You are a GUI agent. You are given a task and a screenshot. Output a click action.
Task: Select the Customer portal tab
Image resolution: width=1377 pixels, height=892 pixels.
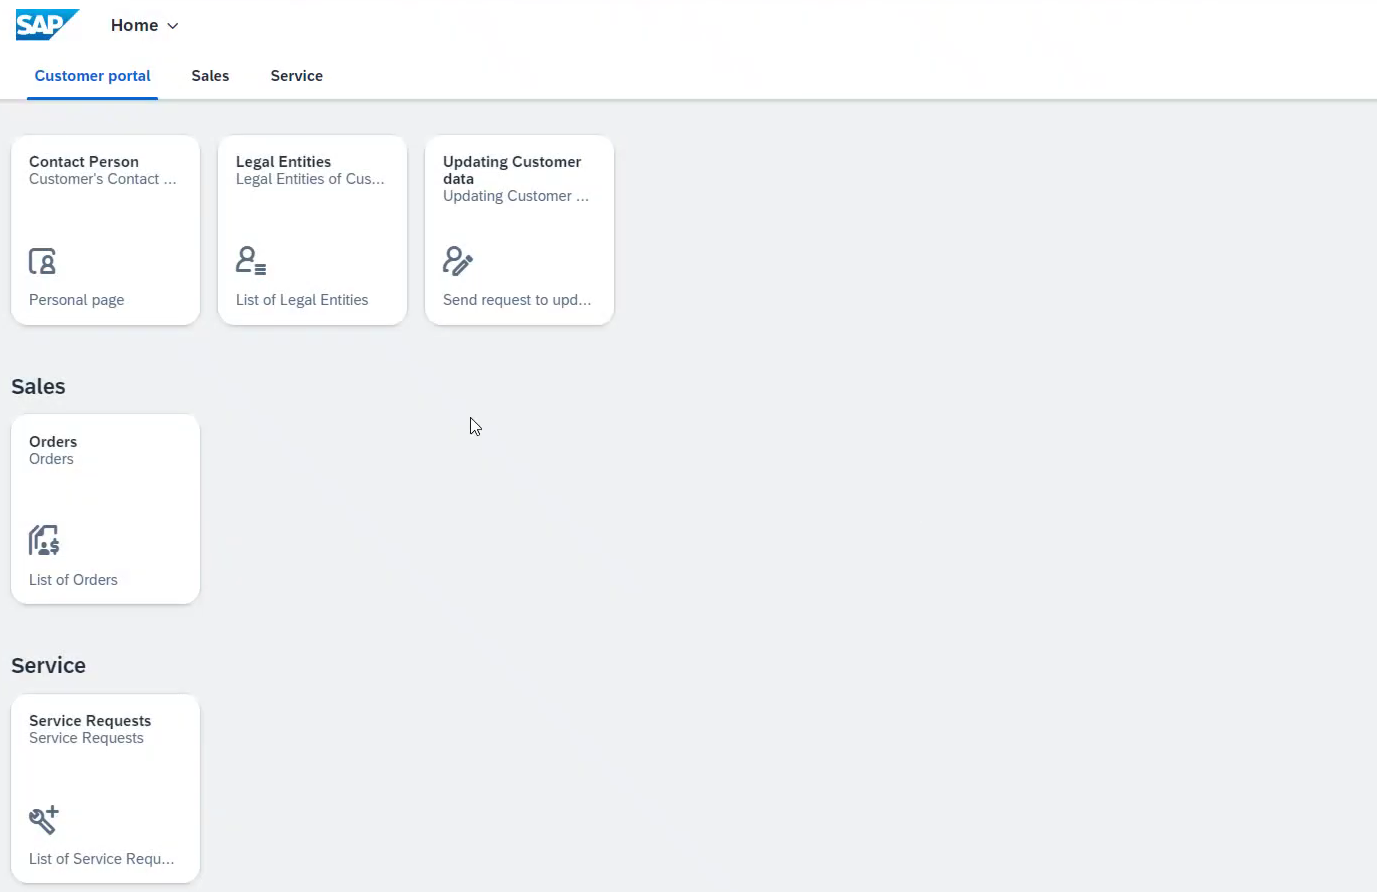[x=92, y=76]
